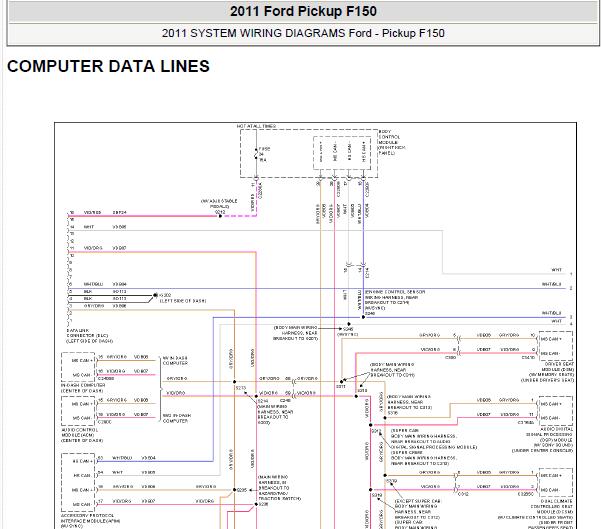Screen dimensions: 601x529
Task: Click 'TRACTION SWITCH' main wiring harness note
Action: click(280, 488)
